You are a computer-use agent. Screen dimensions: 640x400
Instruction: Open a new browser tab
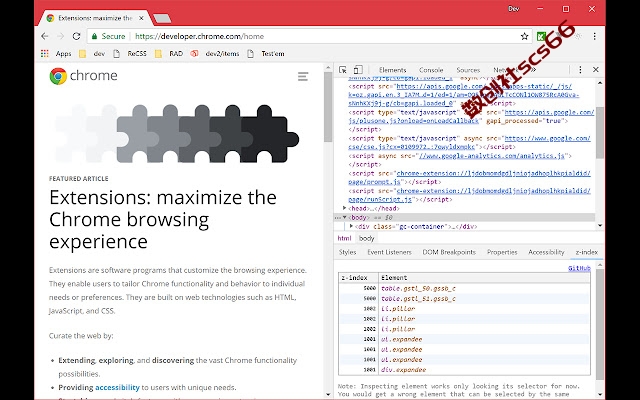(x=162, y=18)
